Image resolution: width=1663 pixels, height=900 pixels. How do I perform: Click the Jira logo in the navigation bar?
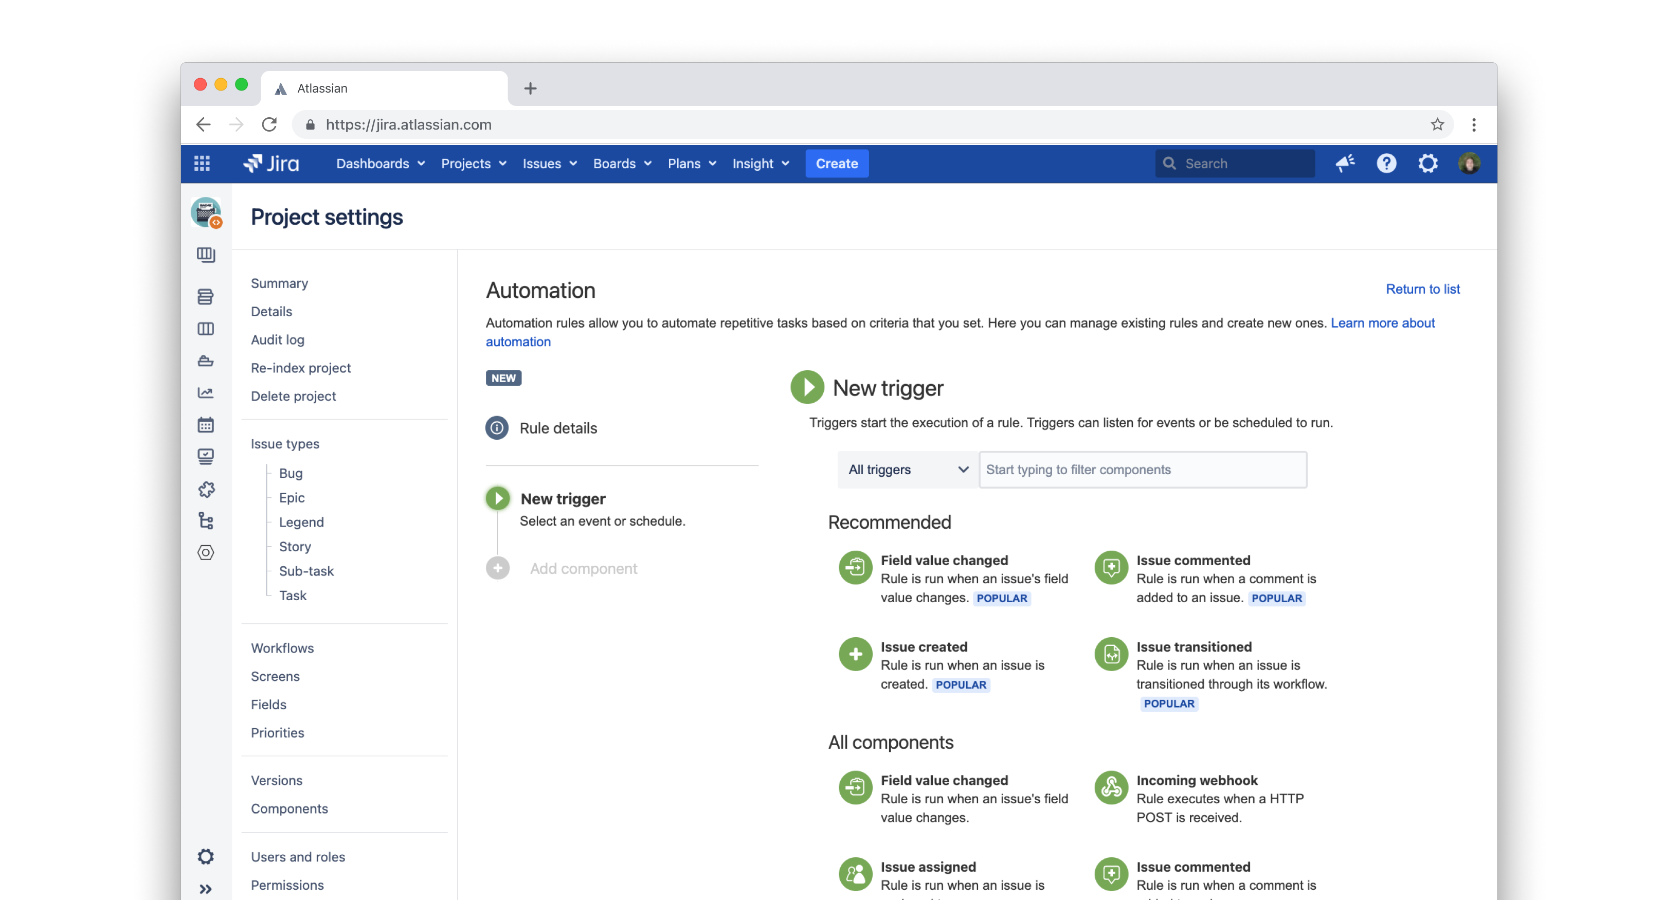[270, 163]
